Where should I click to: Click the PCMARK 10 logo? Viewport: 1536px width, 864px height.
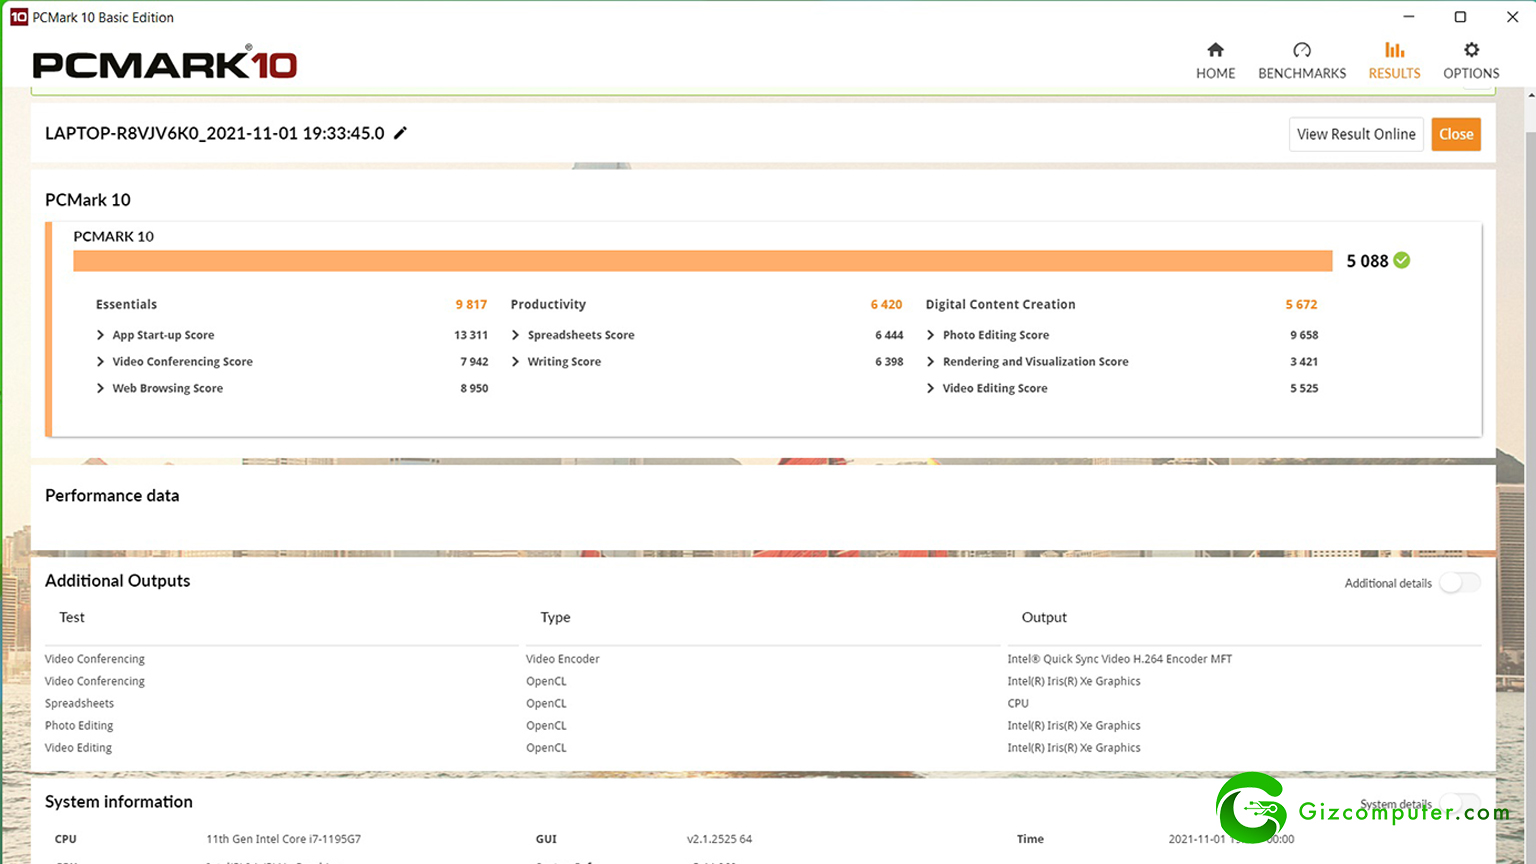(165, 63)
